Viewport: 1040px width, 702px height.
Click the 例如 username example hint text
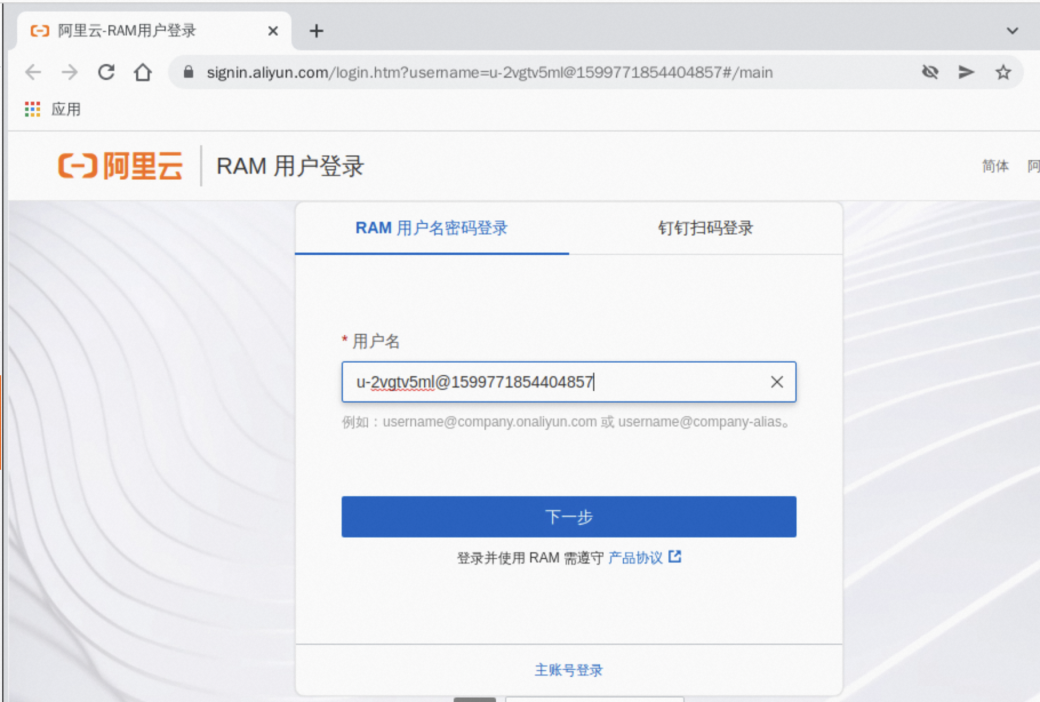[566, 422]
